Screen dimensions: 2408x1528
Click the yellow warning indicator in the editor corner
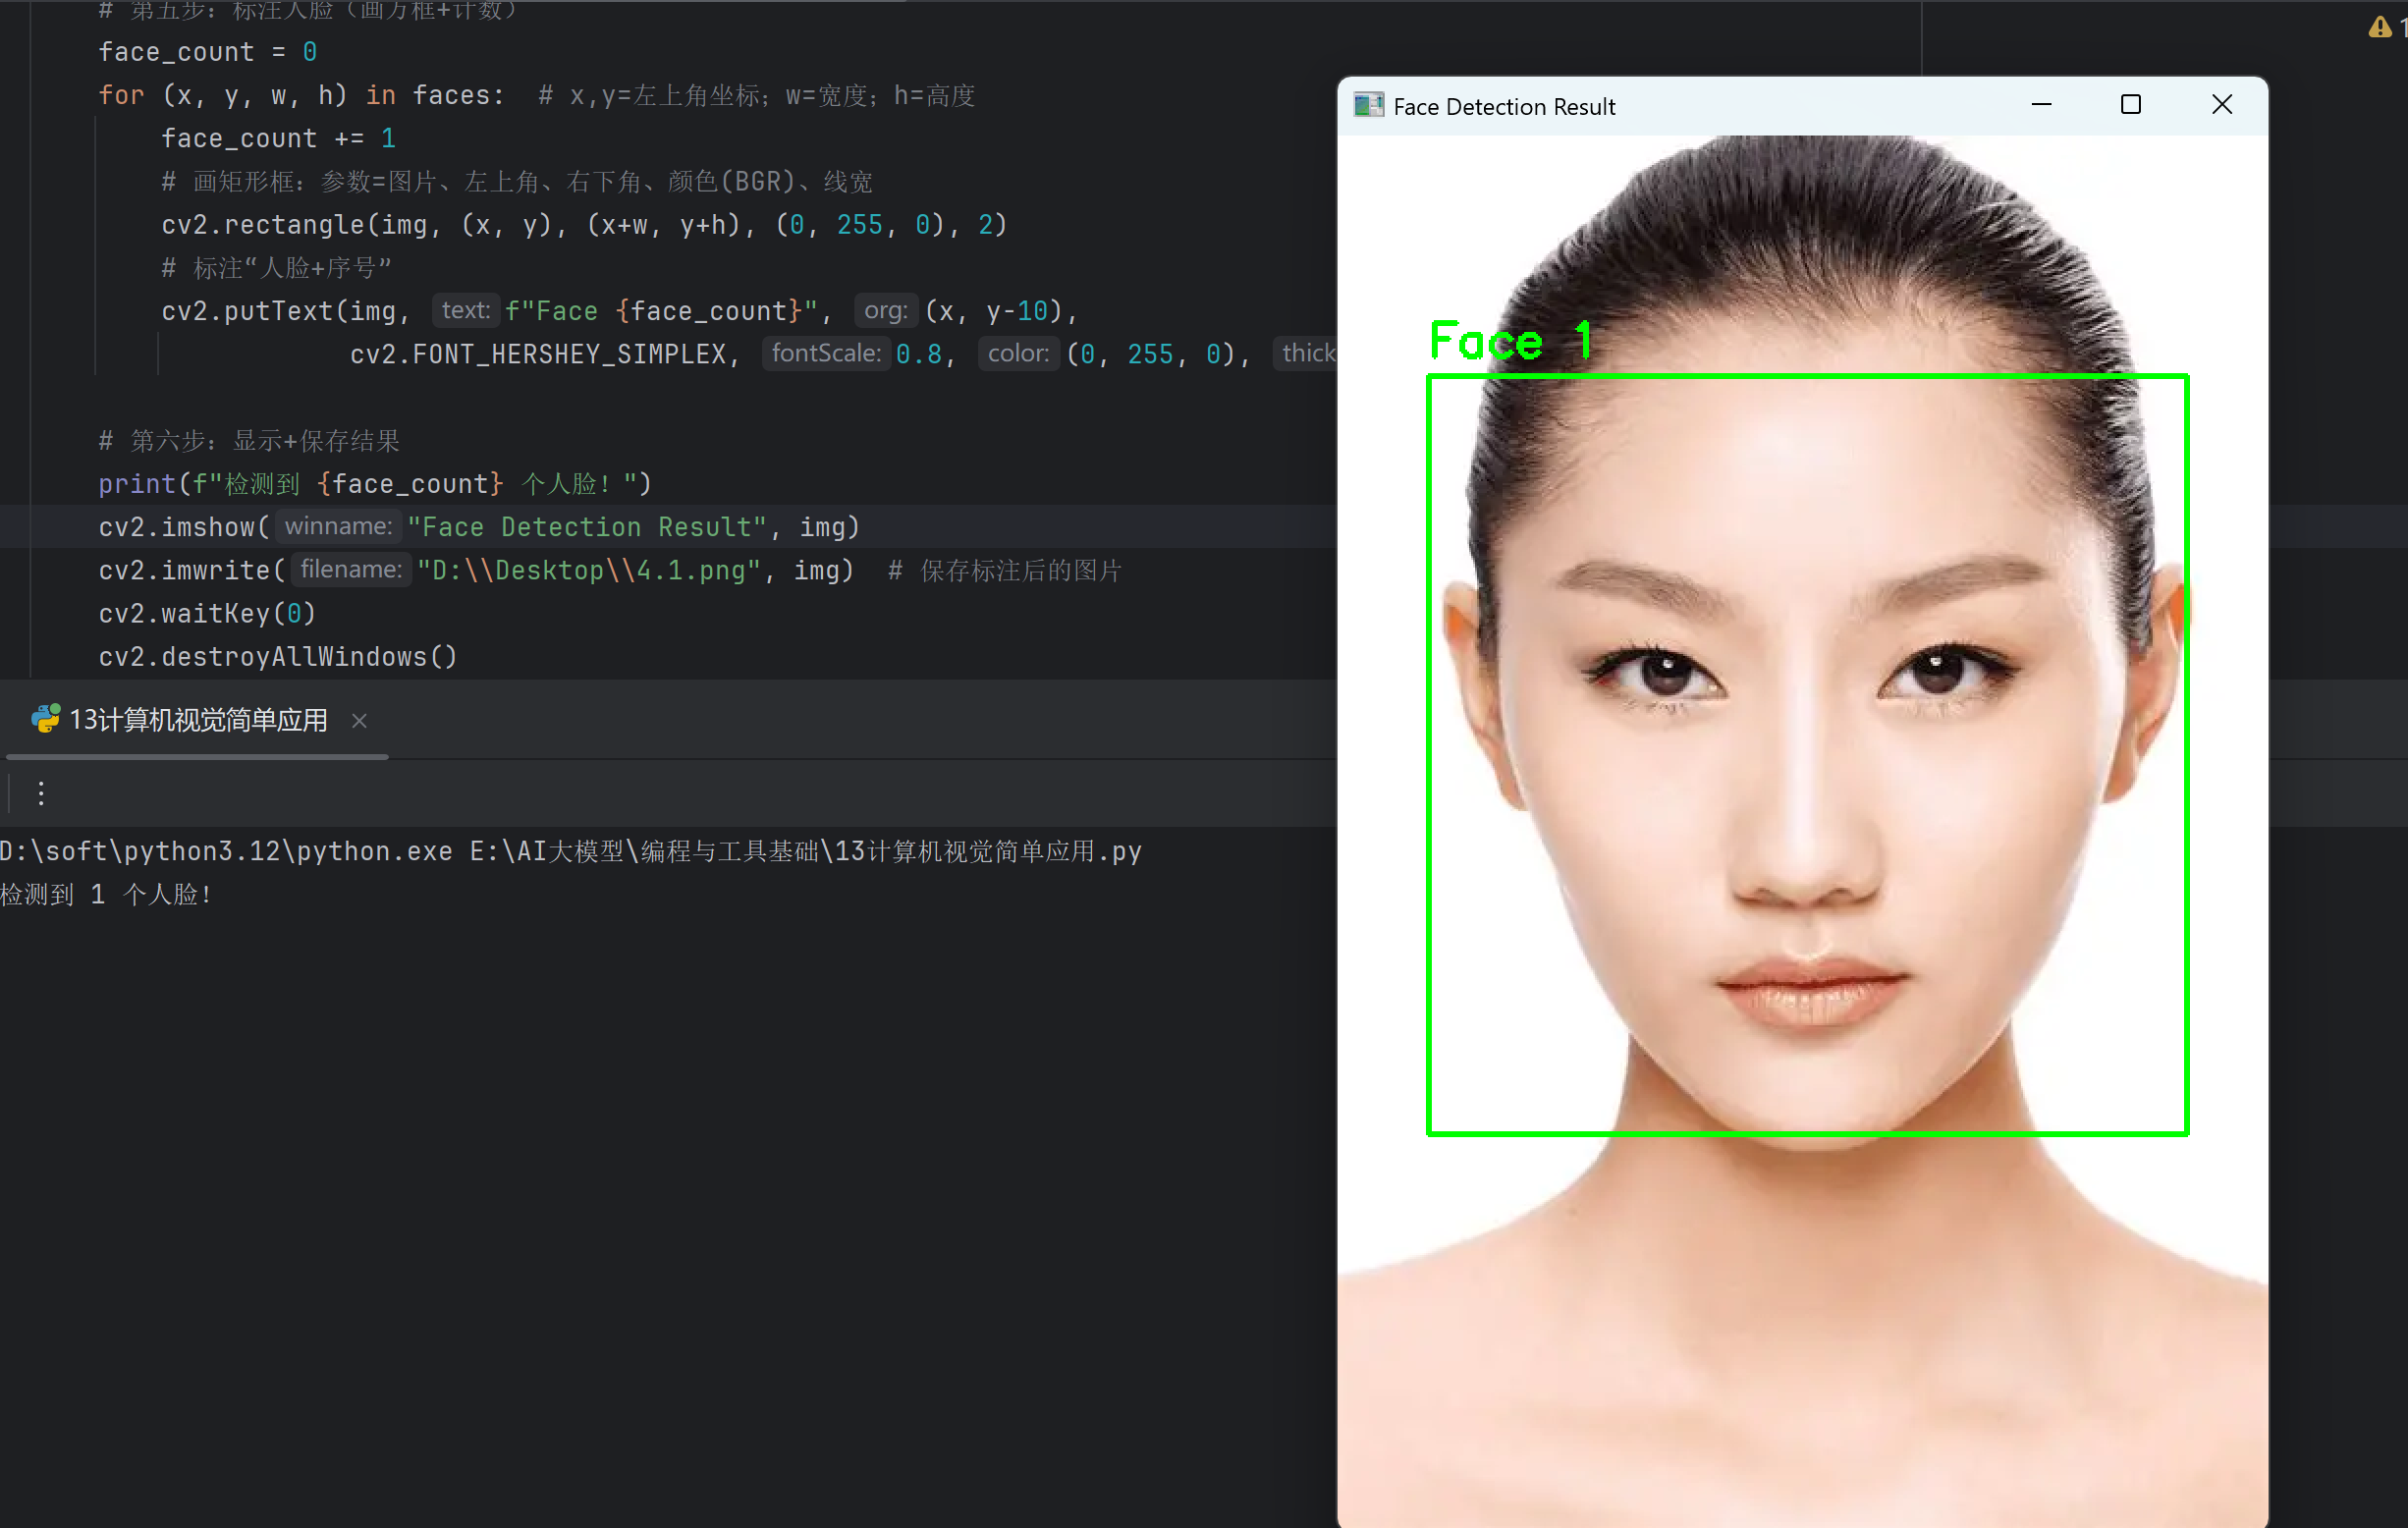click(x=2380, y=27)
